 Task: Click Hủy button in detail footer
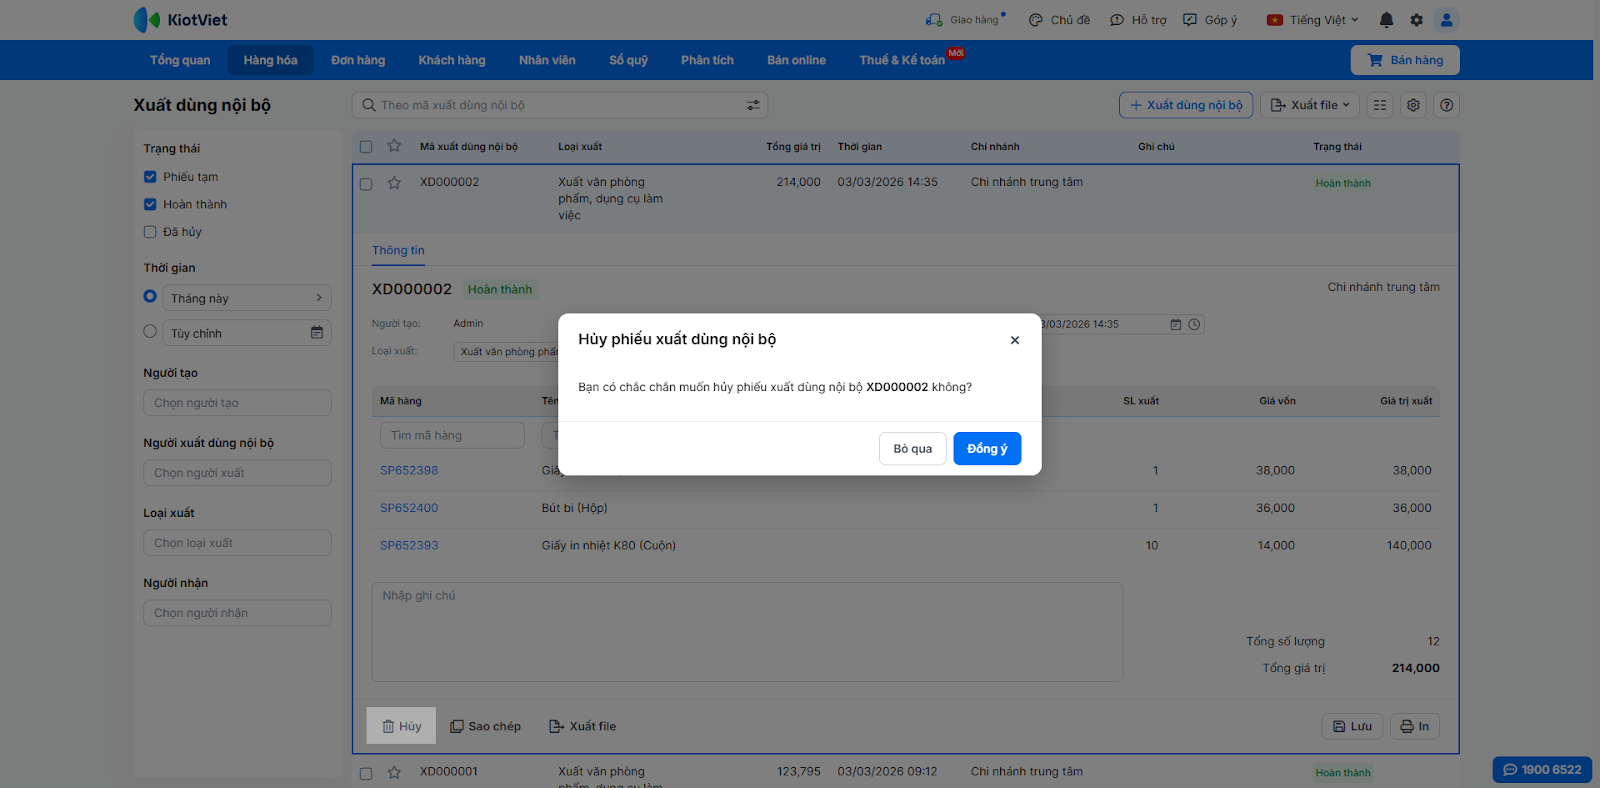[401, 726]
